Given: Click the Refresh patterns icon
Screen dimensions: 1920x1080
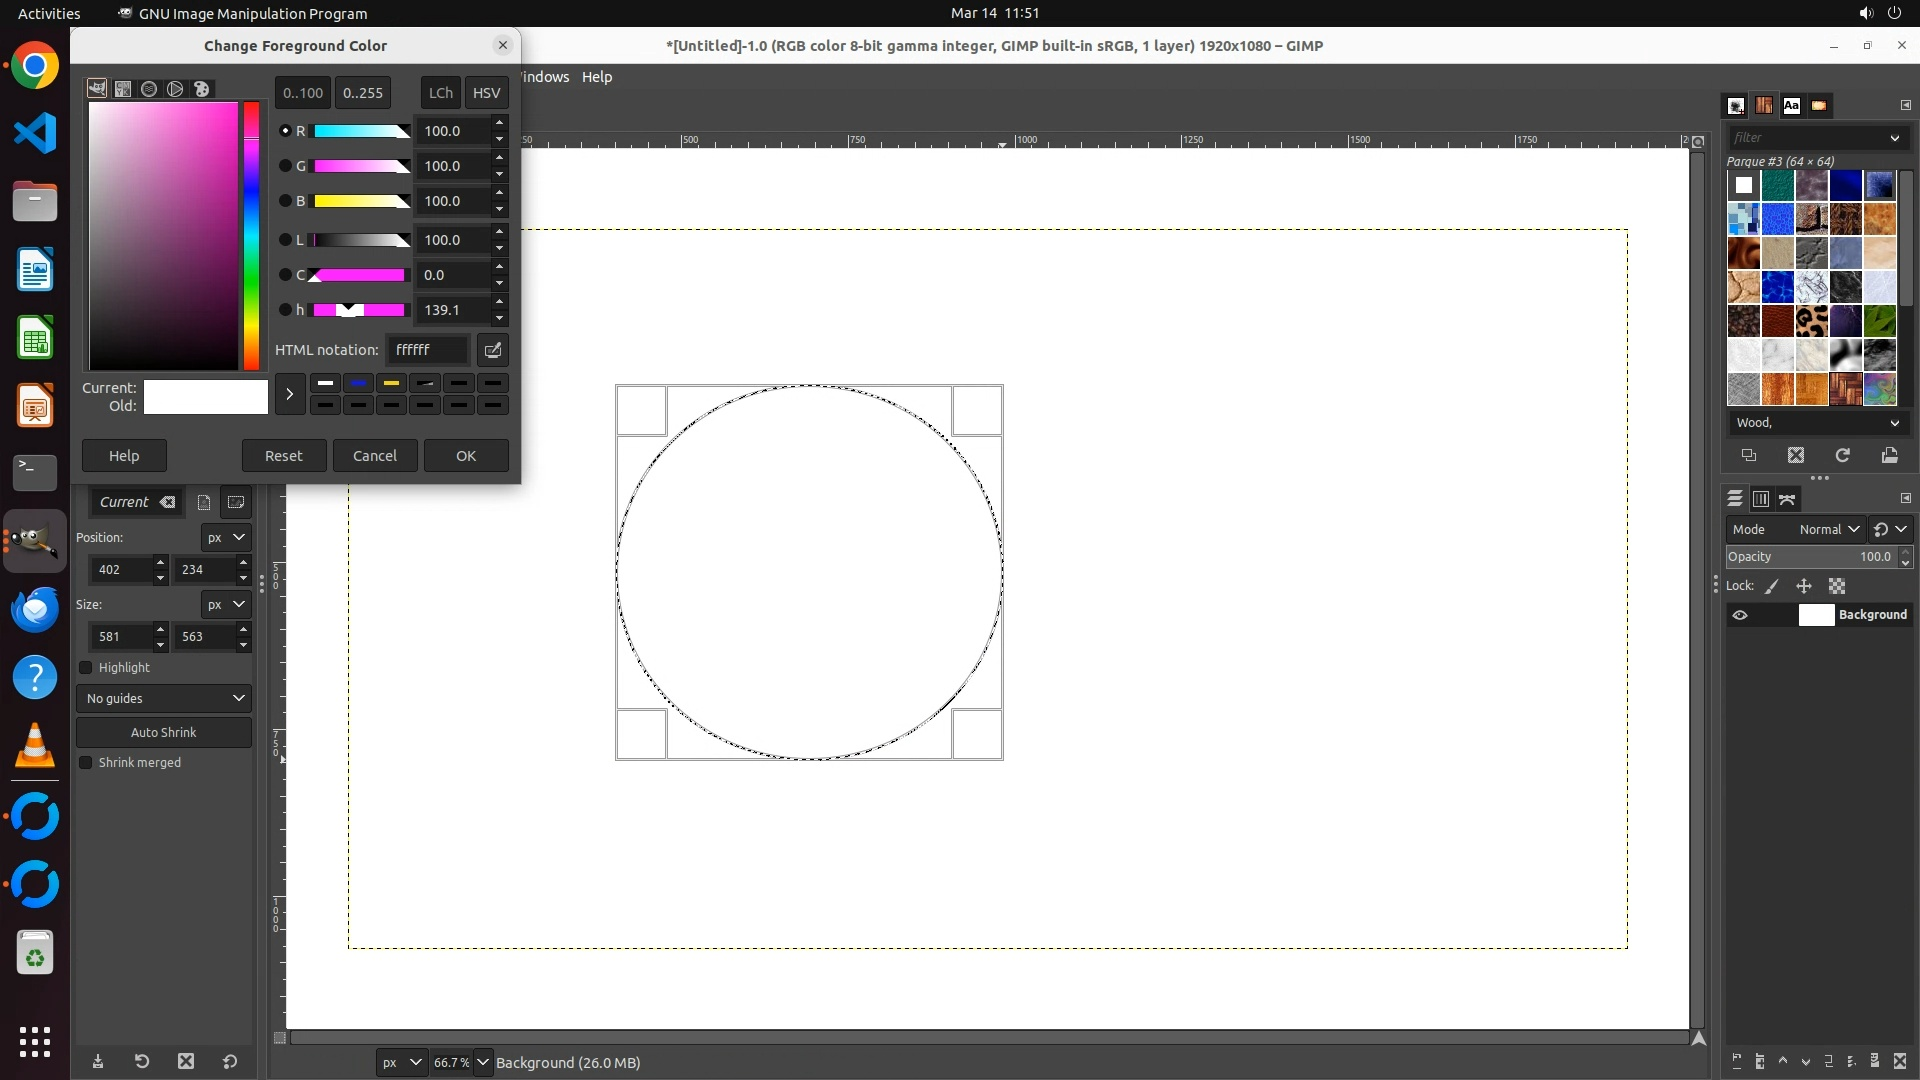Looking at the screenshot, I should pos(1842,455).
